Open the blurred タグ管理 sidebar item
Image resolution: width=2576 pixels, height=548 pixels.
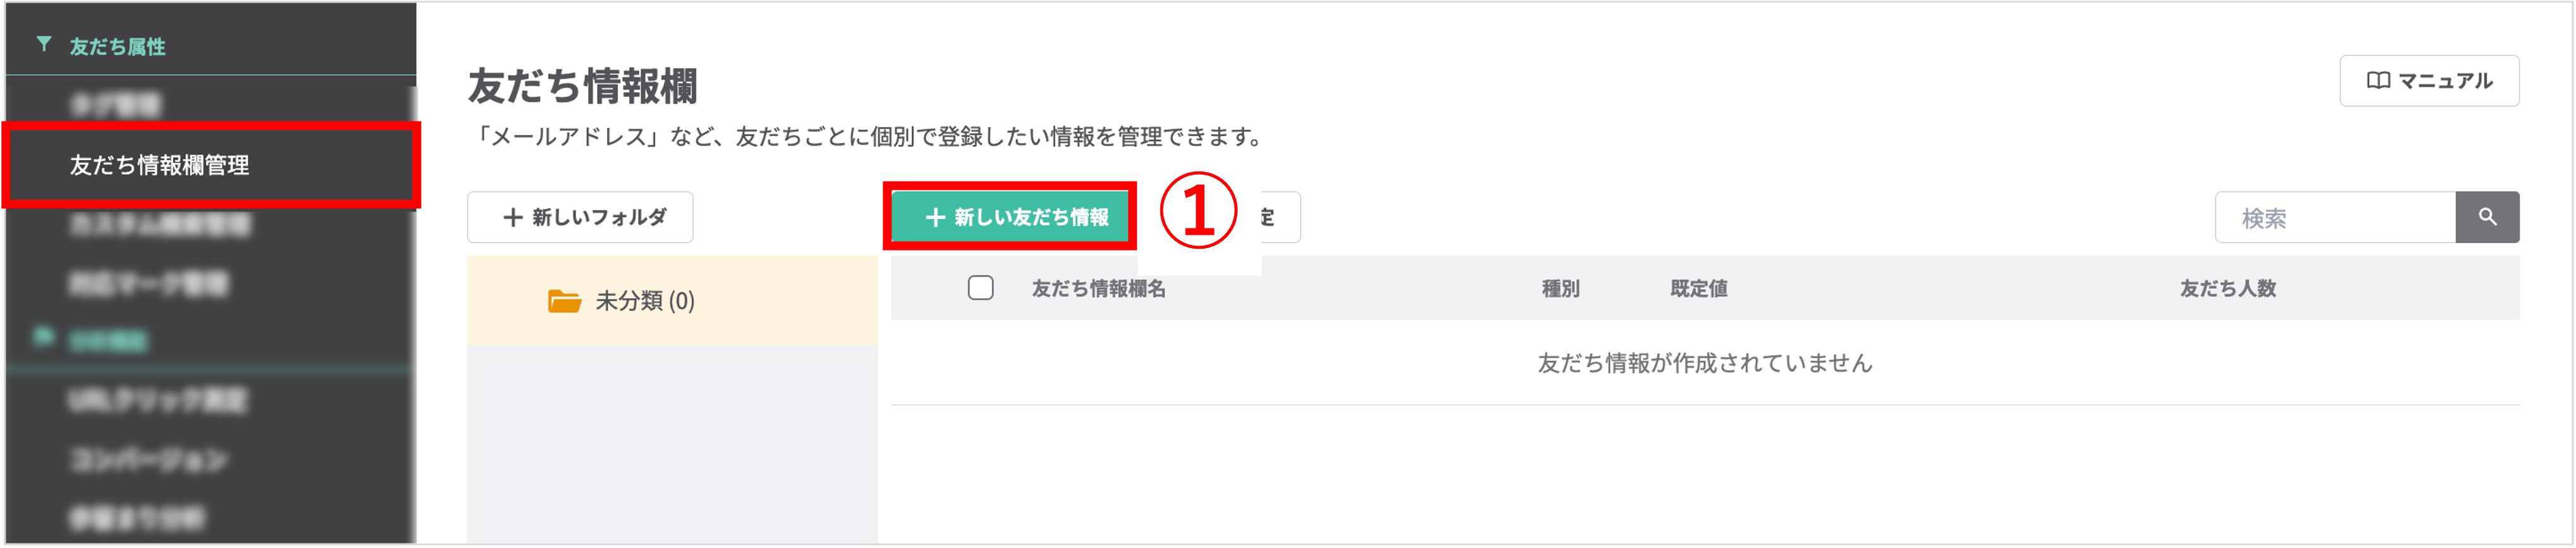click(115, 105)
